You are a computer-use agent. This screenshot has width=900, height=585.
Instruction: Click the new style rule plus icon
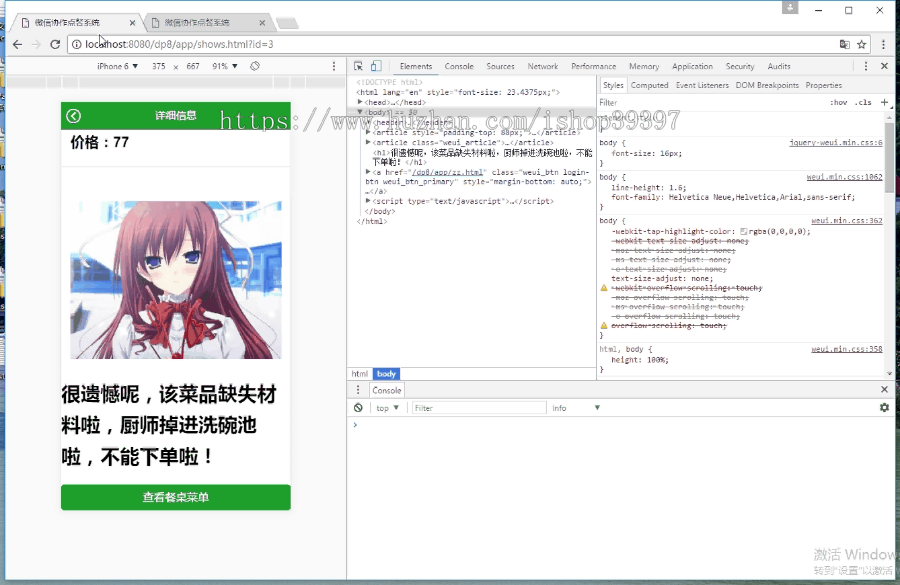[885, 102]
